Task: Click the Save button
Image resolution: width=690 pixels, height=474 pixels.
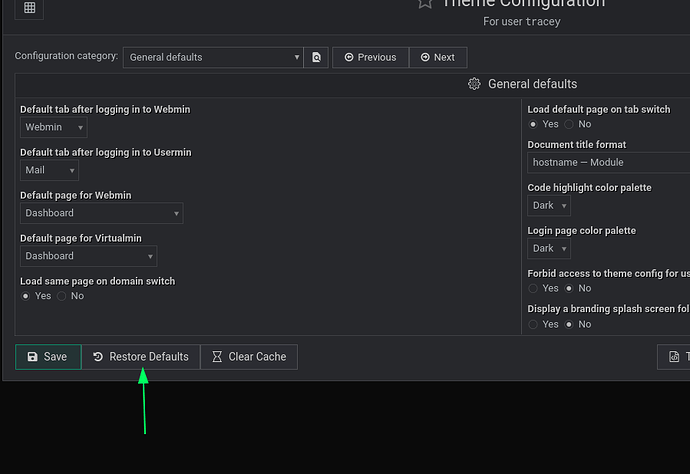Action: pyautogui.click(x=48, y=357)
